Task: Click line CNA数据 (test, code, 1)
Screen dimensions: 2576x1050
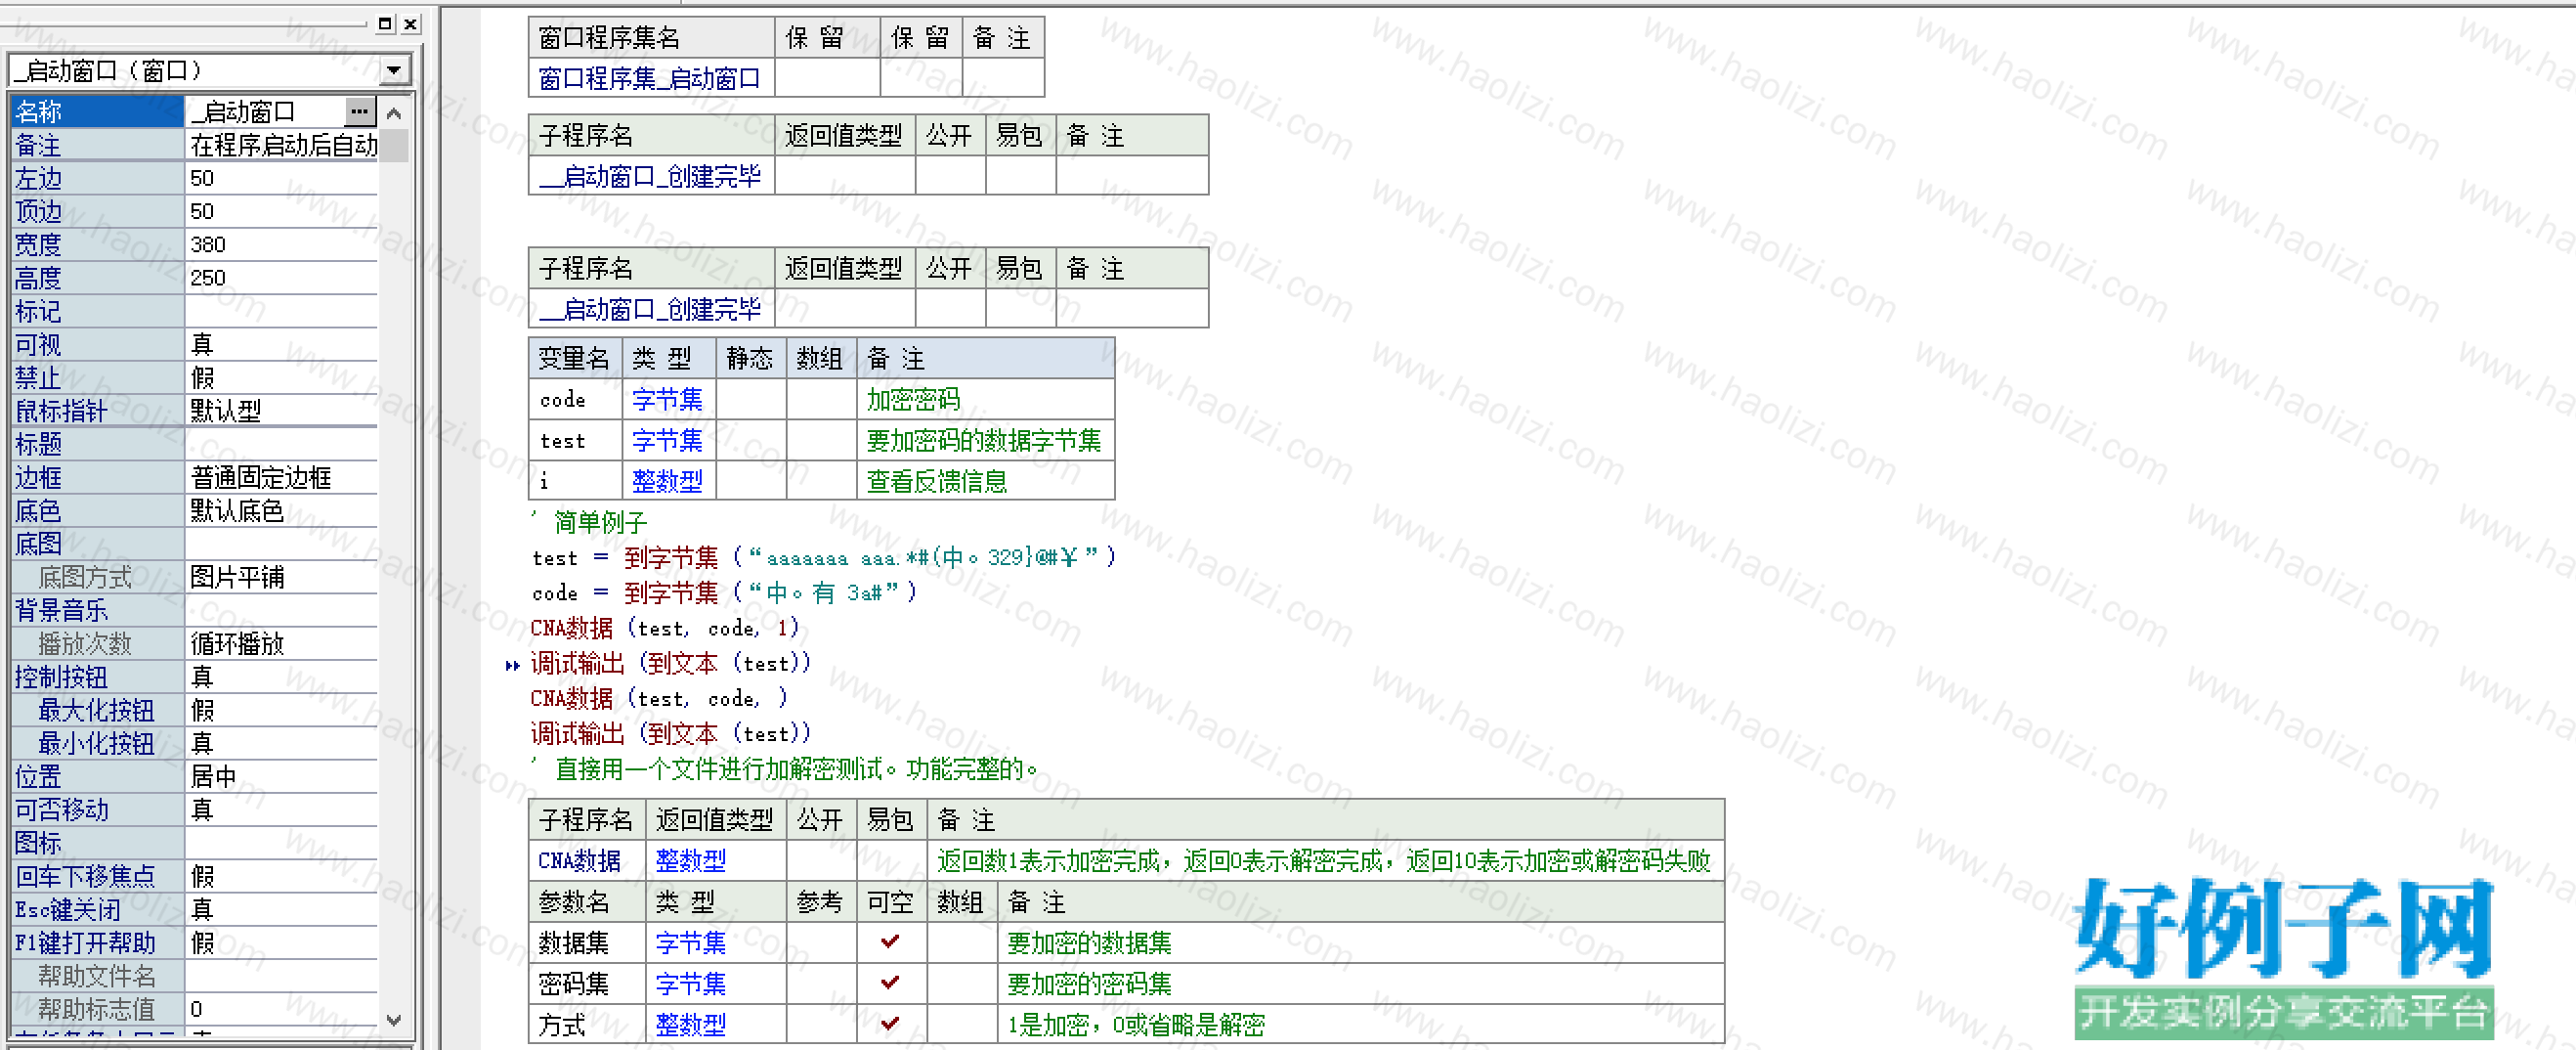Action: [665, 628]
